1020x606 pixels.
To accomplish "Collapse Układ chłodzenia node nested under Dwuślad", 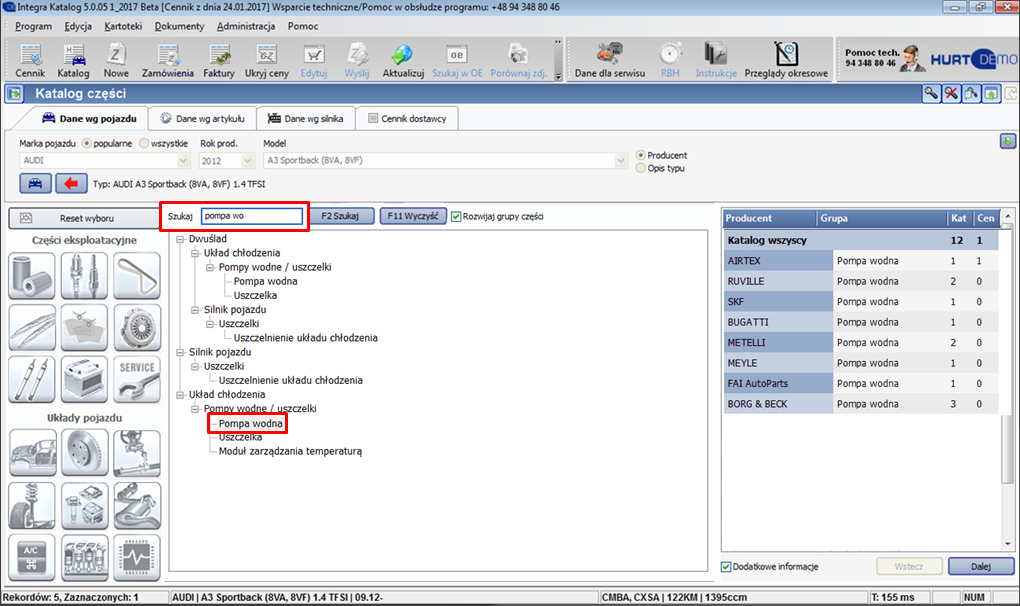I will tap(195, 253).
